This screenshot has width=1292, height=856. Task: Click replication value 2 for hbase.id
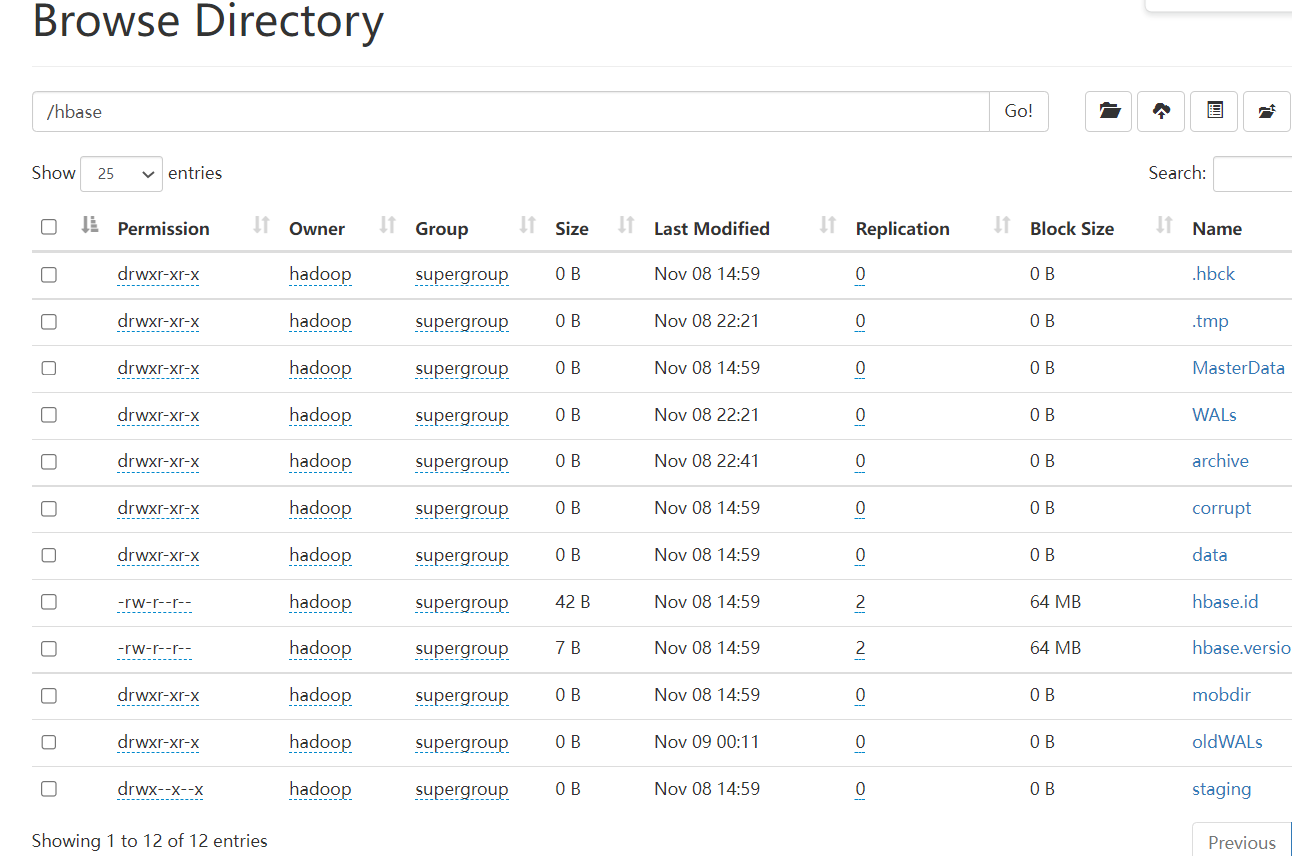click(860, 602)
